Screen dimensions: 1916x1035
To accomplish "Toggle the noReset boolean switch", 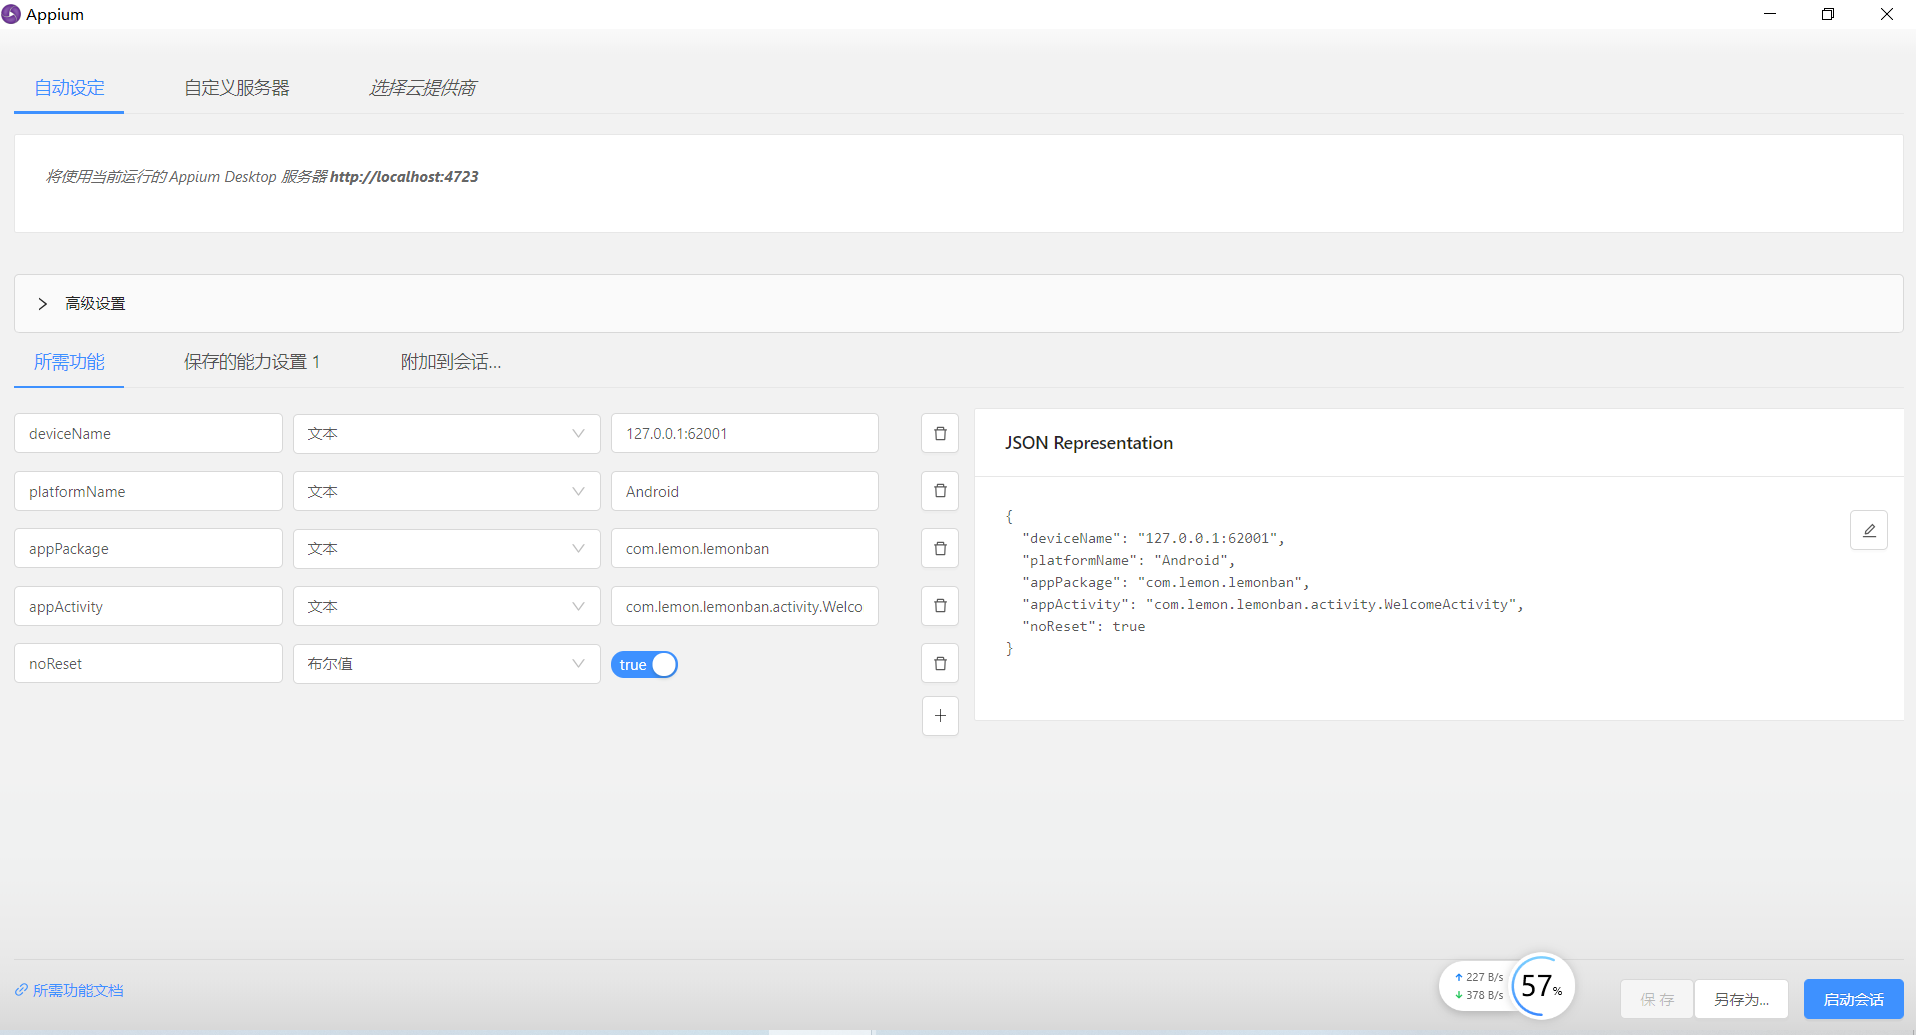I will pos(644,665).
